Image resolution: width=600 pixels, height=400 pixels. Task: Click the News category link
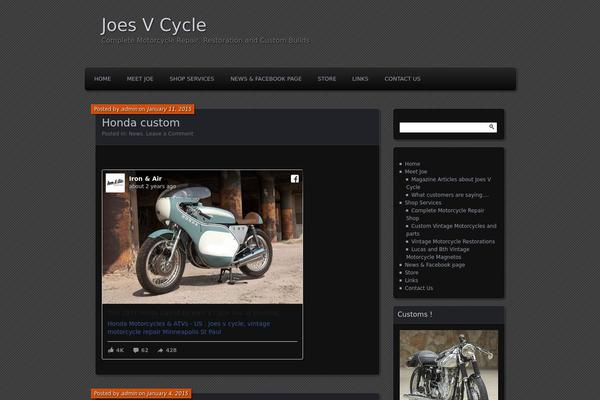[135, 134]
